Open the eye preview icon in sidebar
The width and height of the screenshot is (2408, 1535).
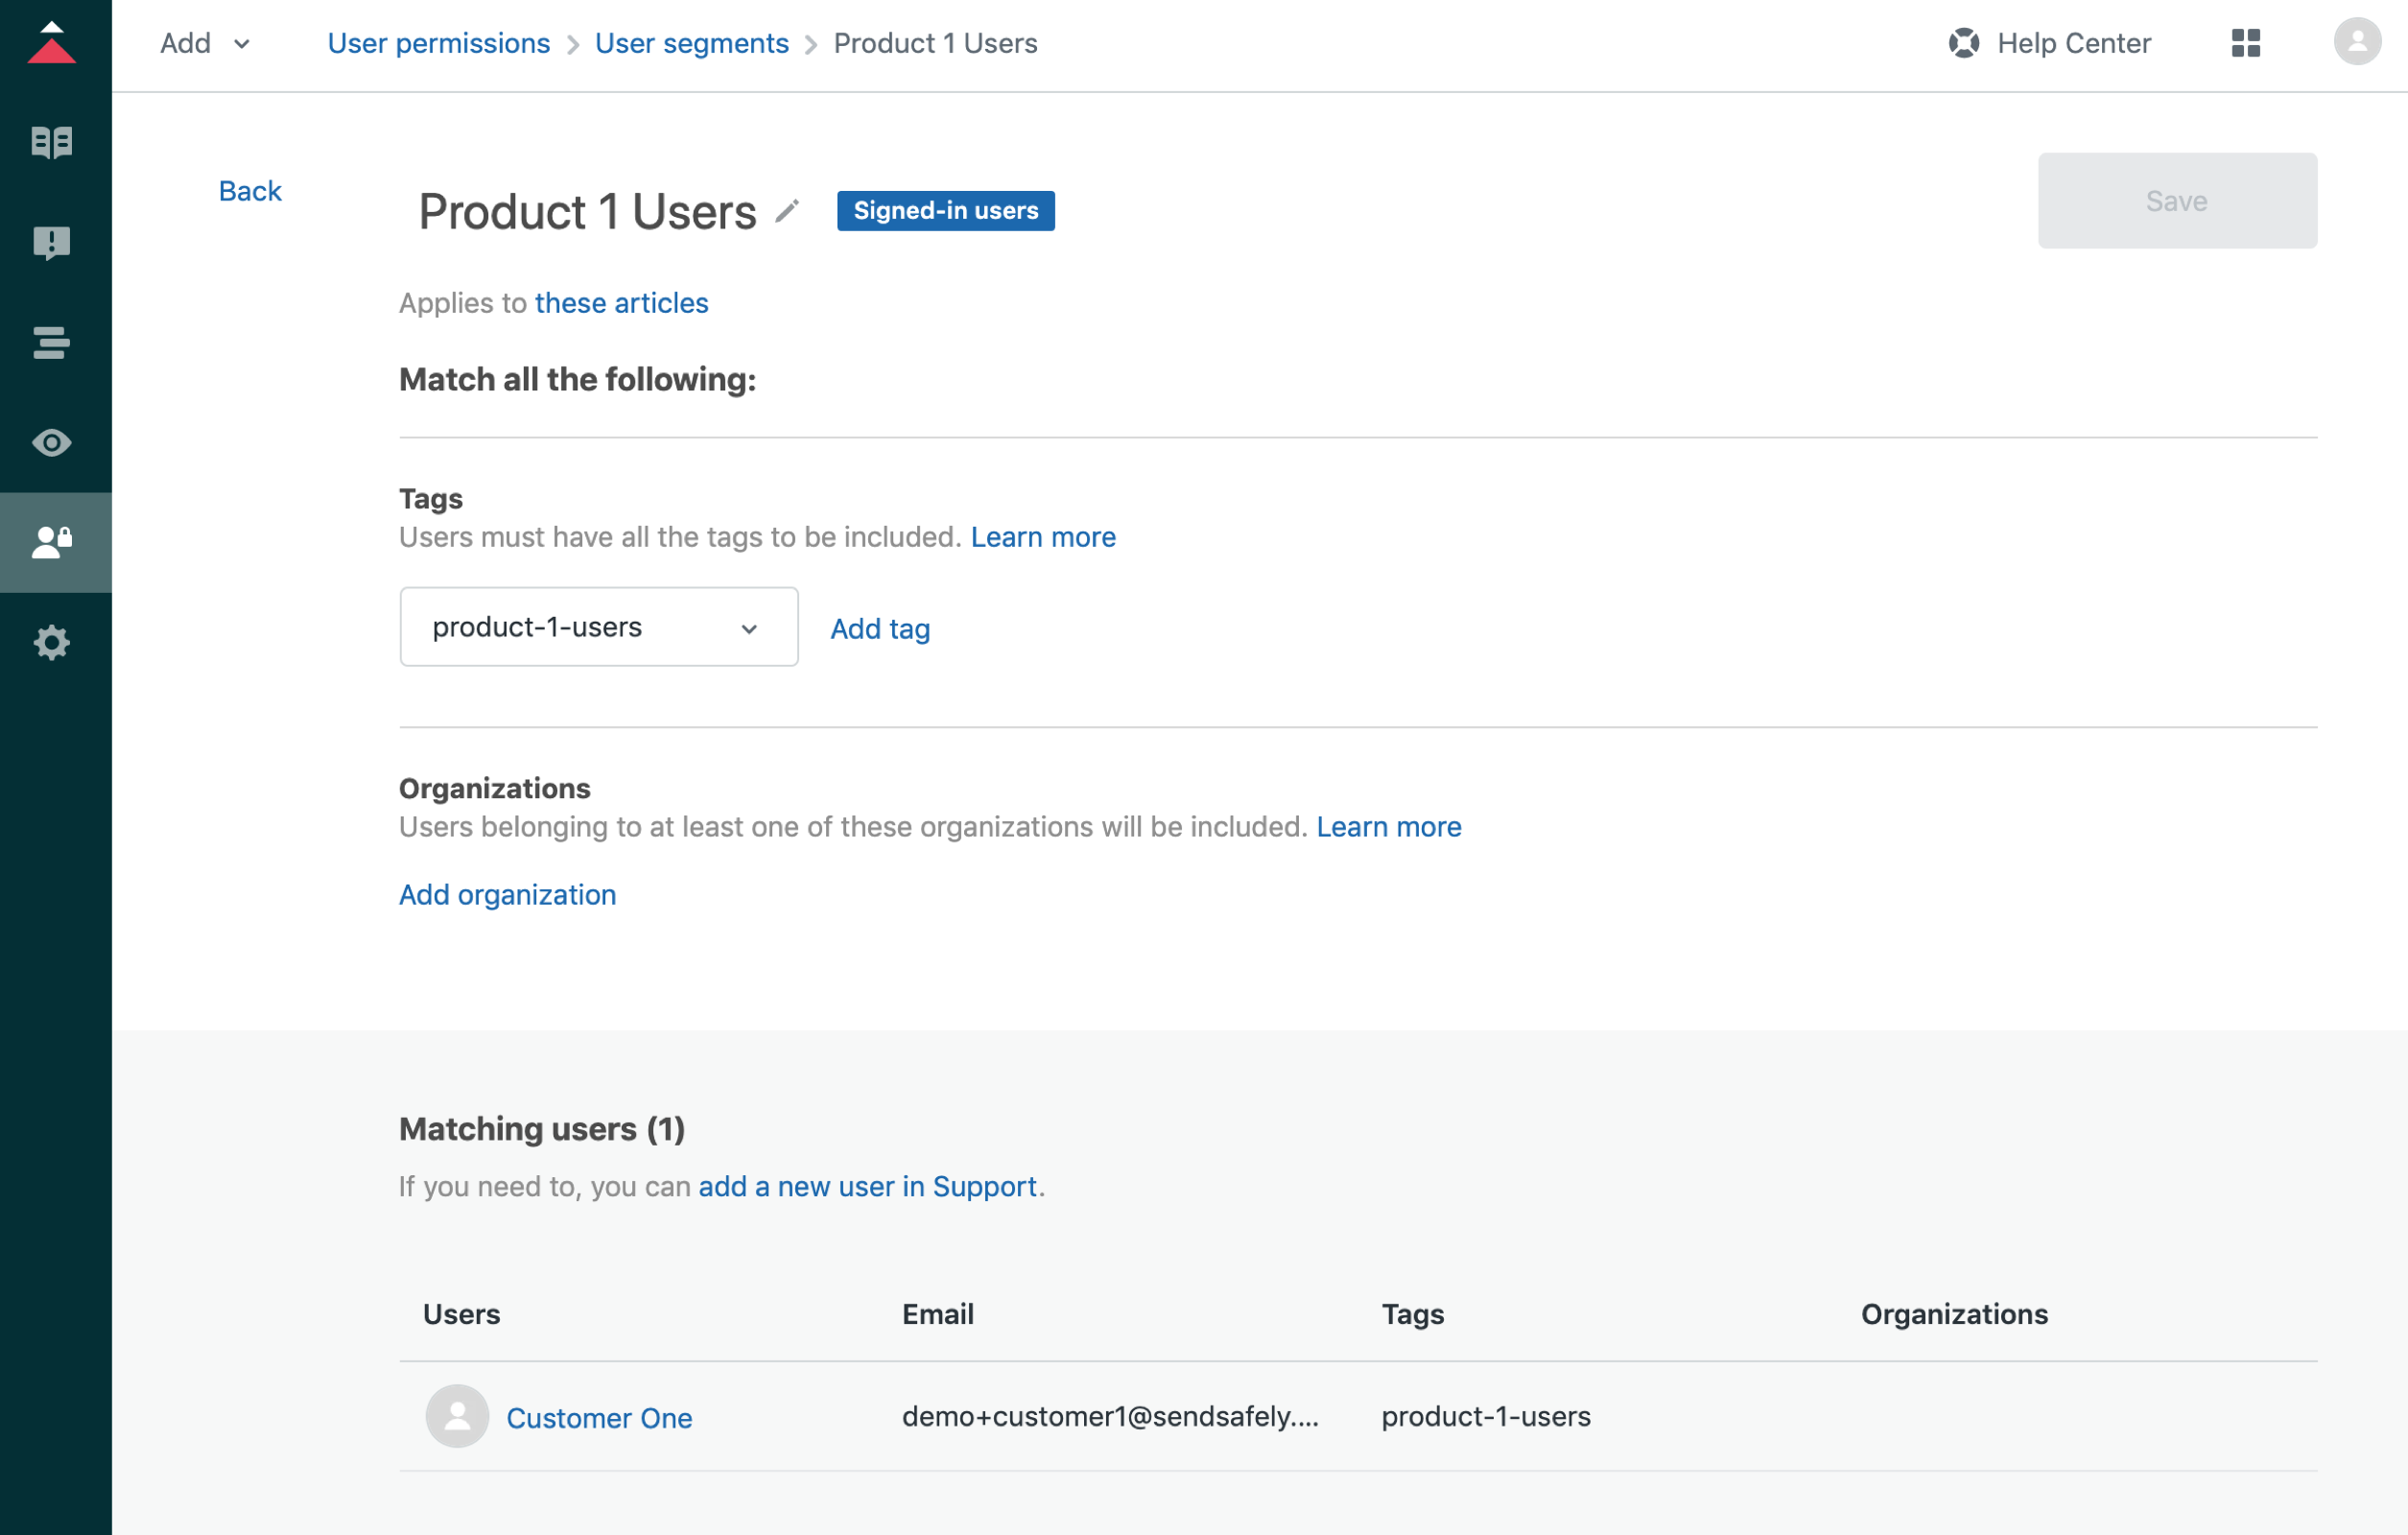click(52, 442)
